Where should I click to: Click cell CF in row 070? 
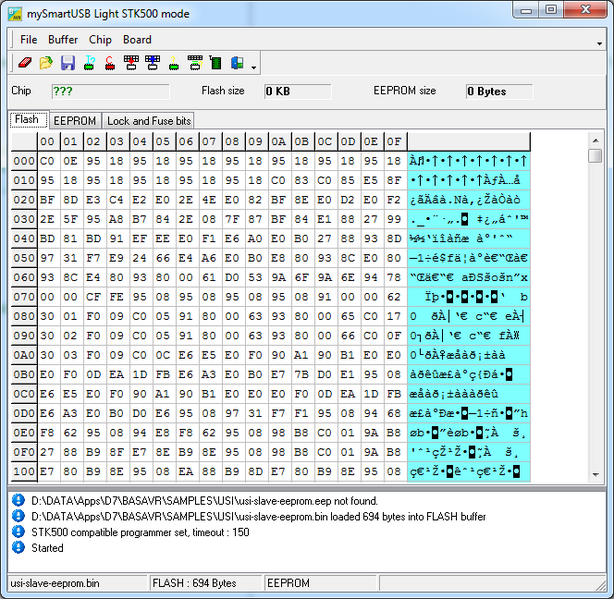pyautogui.click(x=94, y=297)
